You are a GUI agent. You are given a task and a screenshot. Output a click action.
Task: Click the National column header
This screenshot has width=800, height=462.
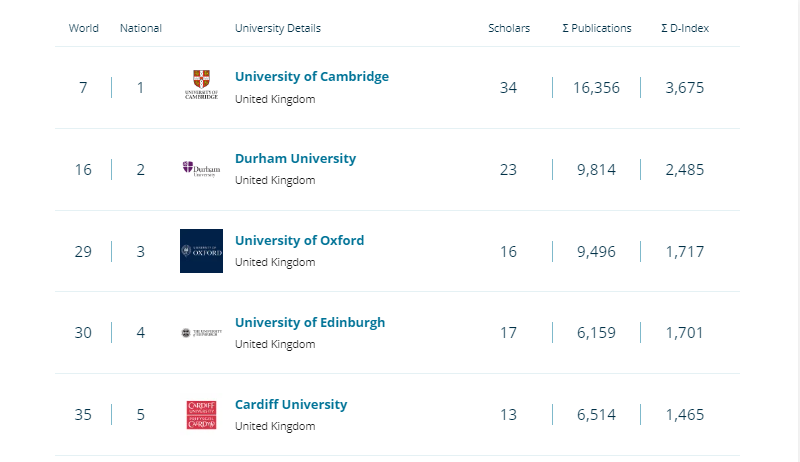[x=141, y=28]
